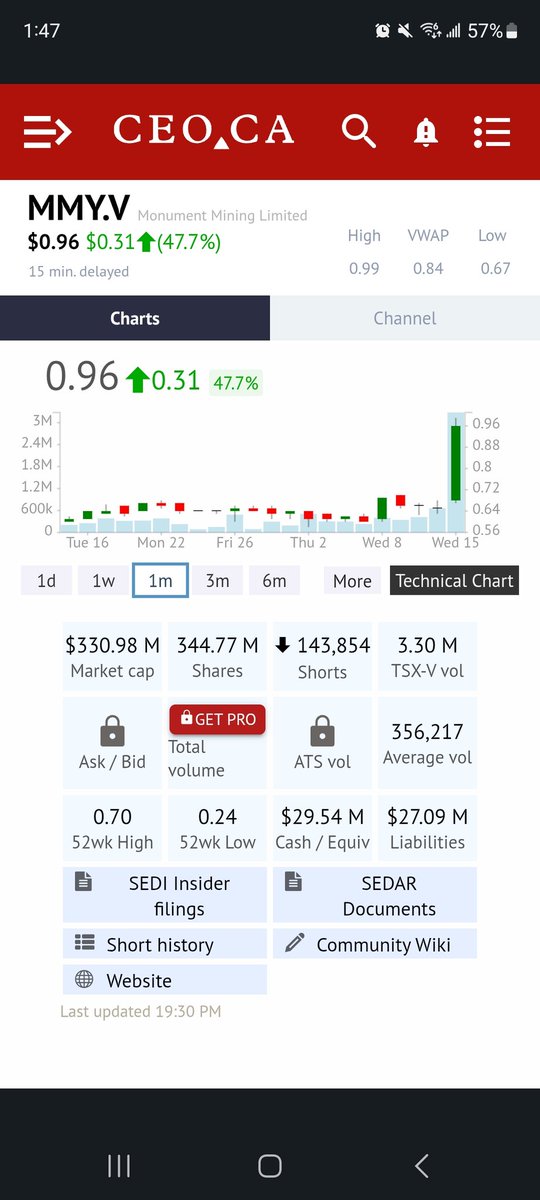Tap the Shorts down arrow icon
540x1200 pixels.
coord(283,645)
